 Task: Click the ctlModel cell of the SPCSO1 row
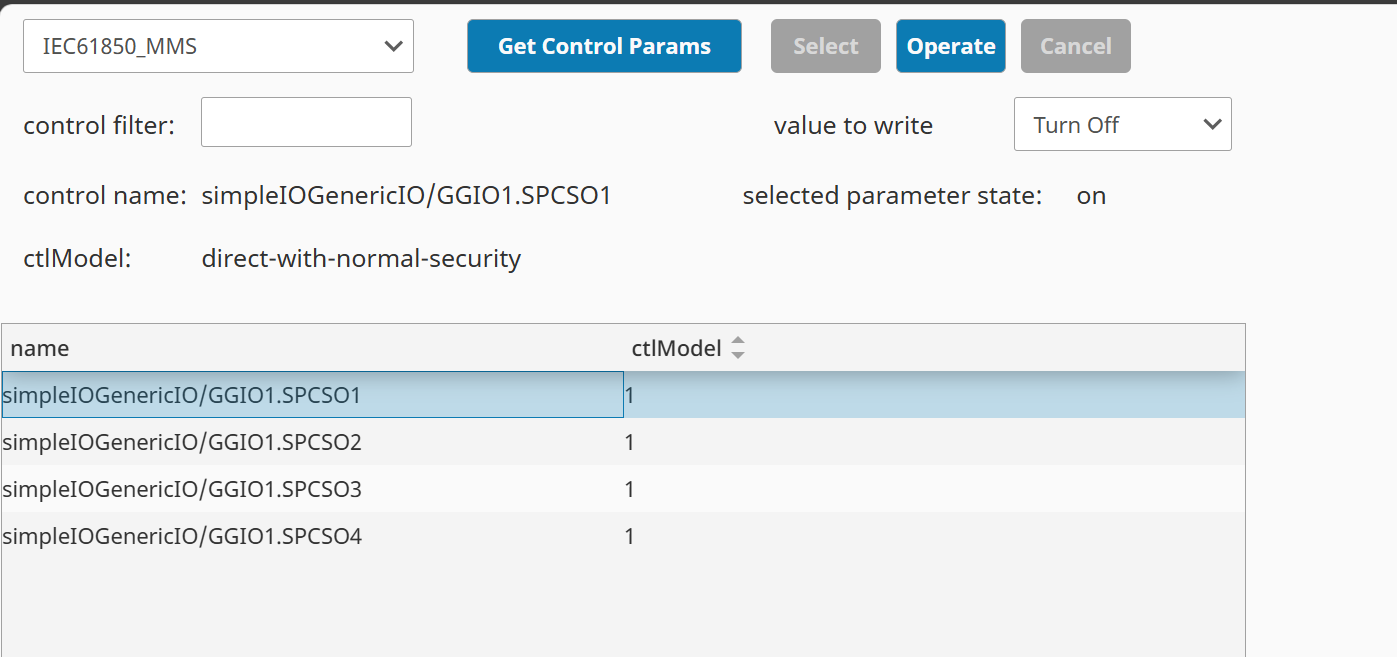[630, 396]
